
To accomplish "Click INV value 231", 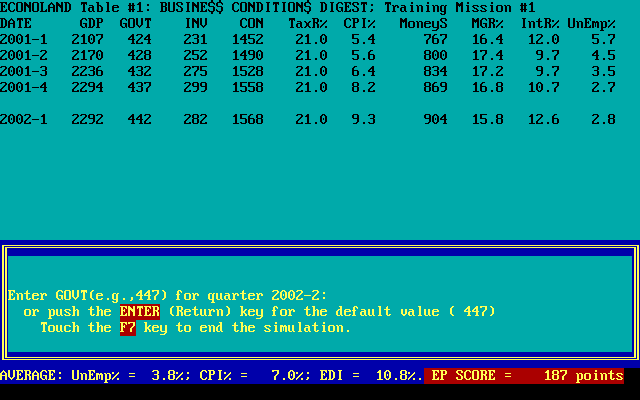I will (196, 40).
